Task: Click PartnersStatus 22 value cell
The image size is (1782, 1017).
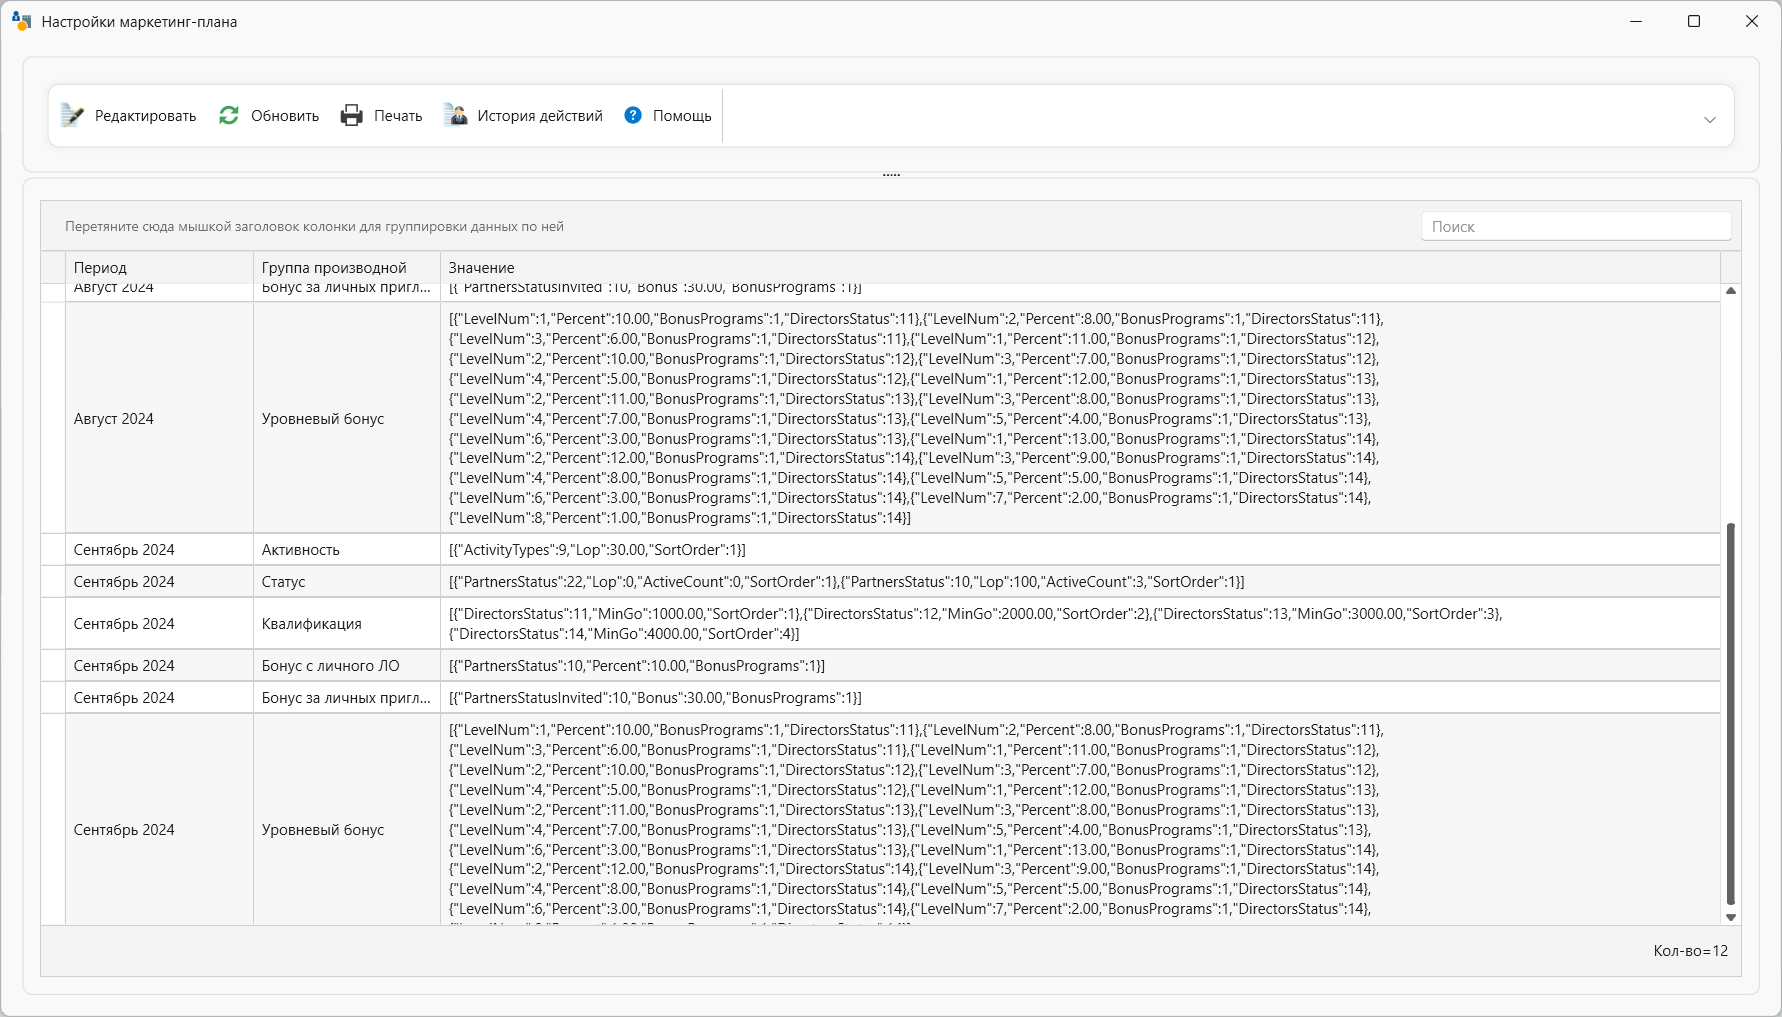Action: tap(1080, 582)
